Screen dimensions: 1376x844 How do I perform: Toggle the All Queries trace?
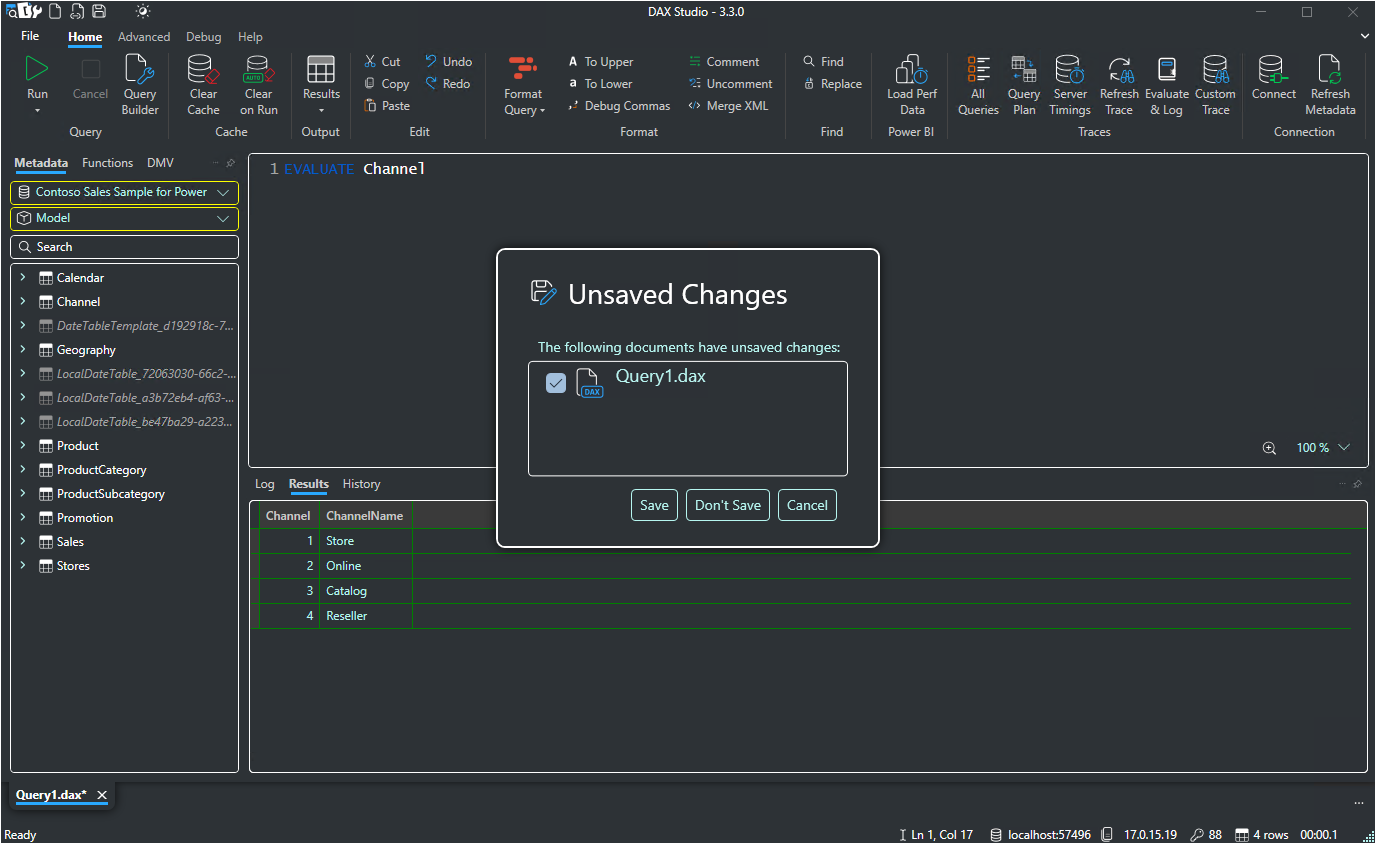pos(978,85)
